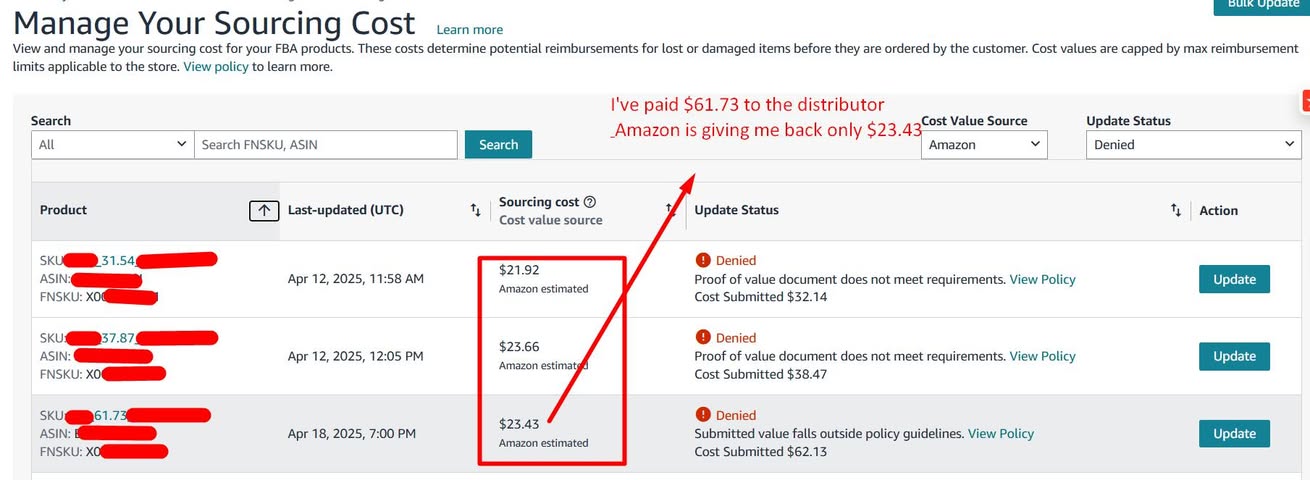Click the Last-updated column sort arrows
The width and height of the screenshot is (1310, 480).
click(476, 210)
